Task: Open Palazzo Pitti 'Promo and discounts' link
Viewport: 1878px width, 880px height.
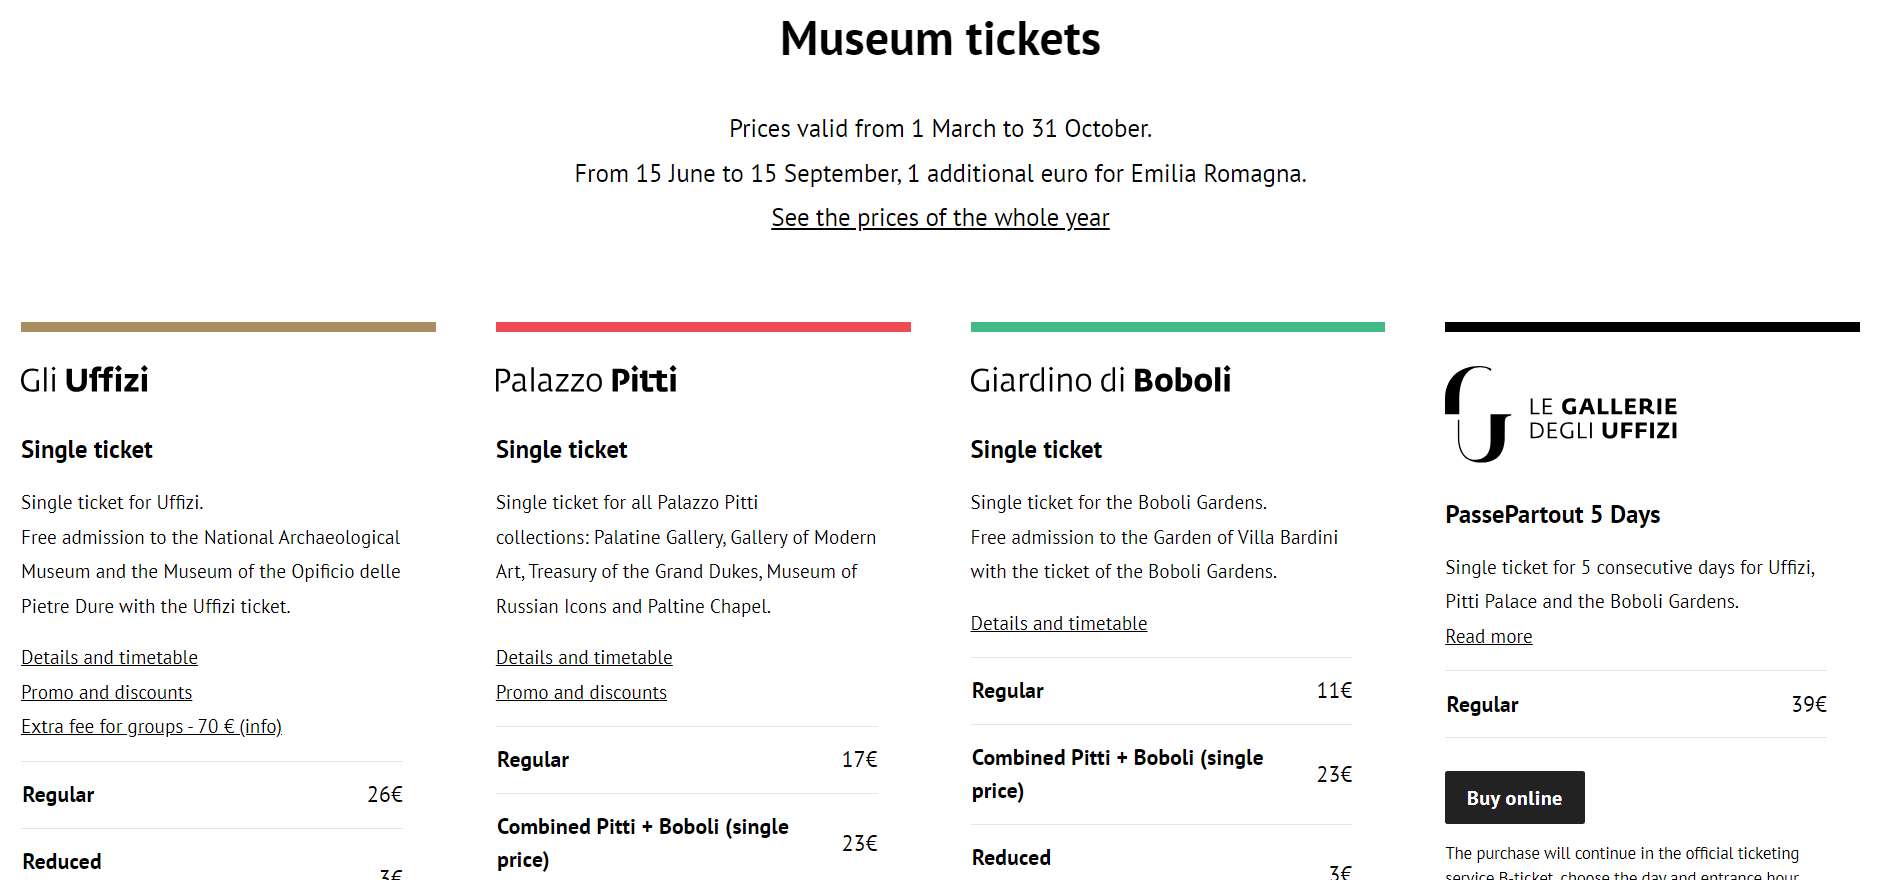Action: (581, 692)
